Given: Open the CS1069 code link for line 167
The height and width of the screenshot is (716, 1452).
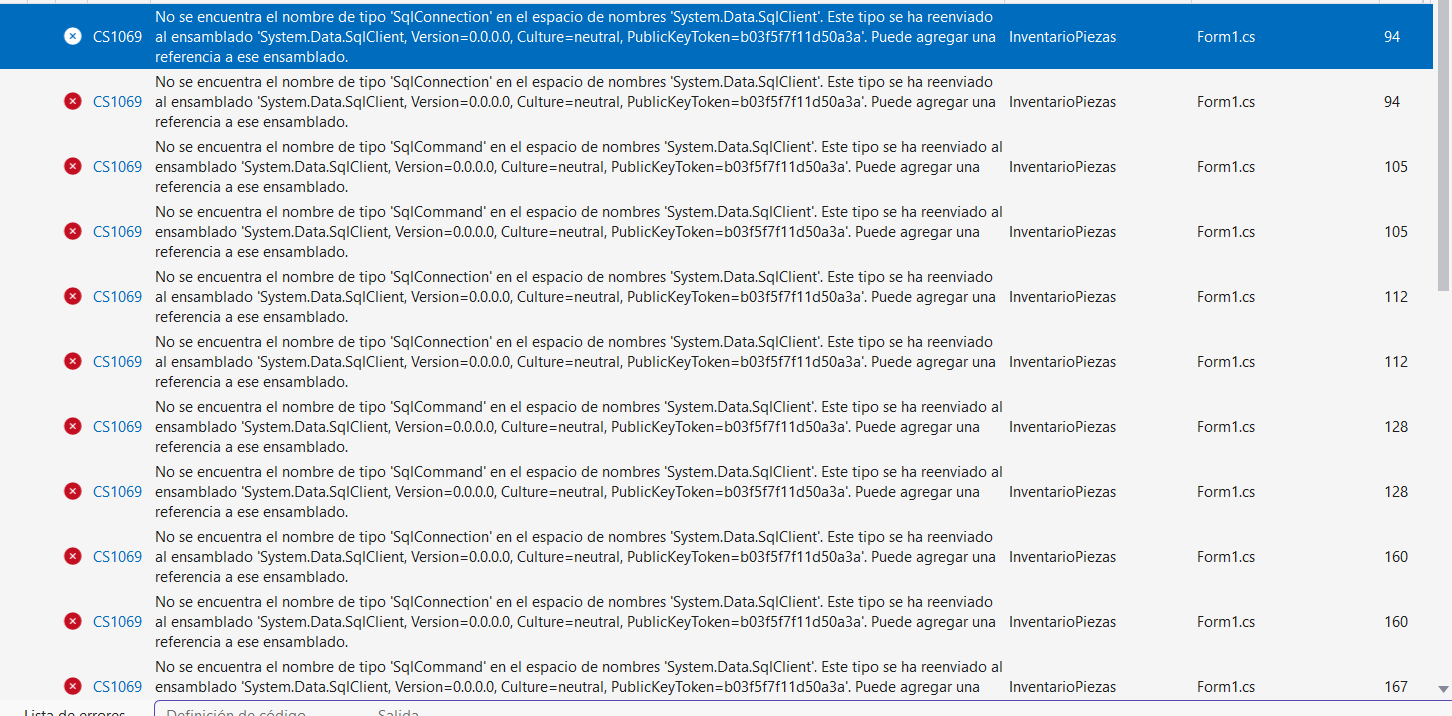Looking at the screenshot, I should click(x=117, y=687).
